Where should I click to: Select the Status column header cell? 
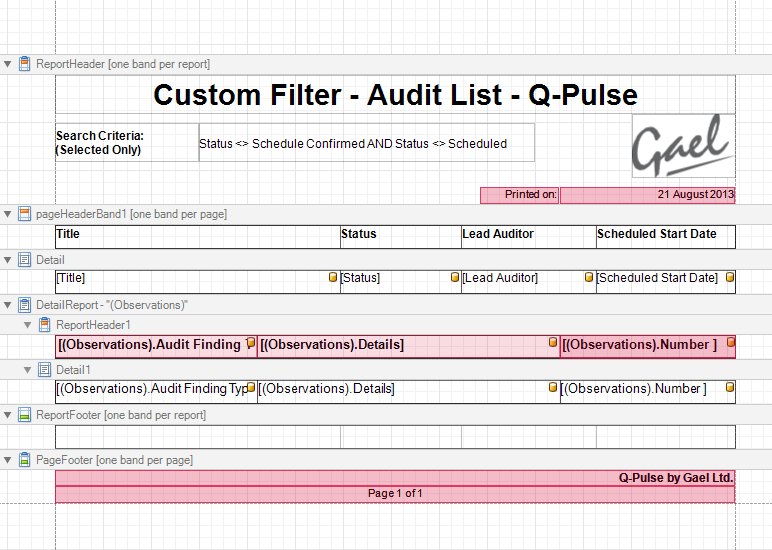[401, 237]
